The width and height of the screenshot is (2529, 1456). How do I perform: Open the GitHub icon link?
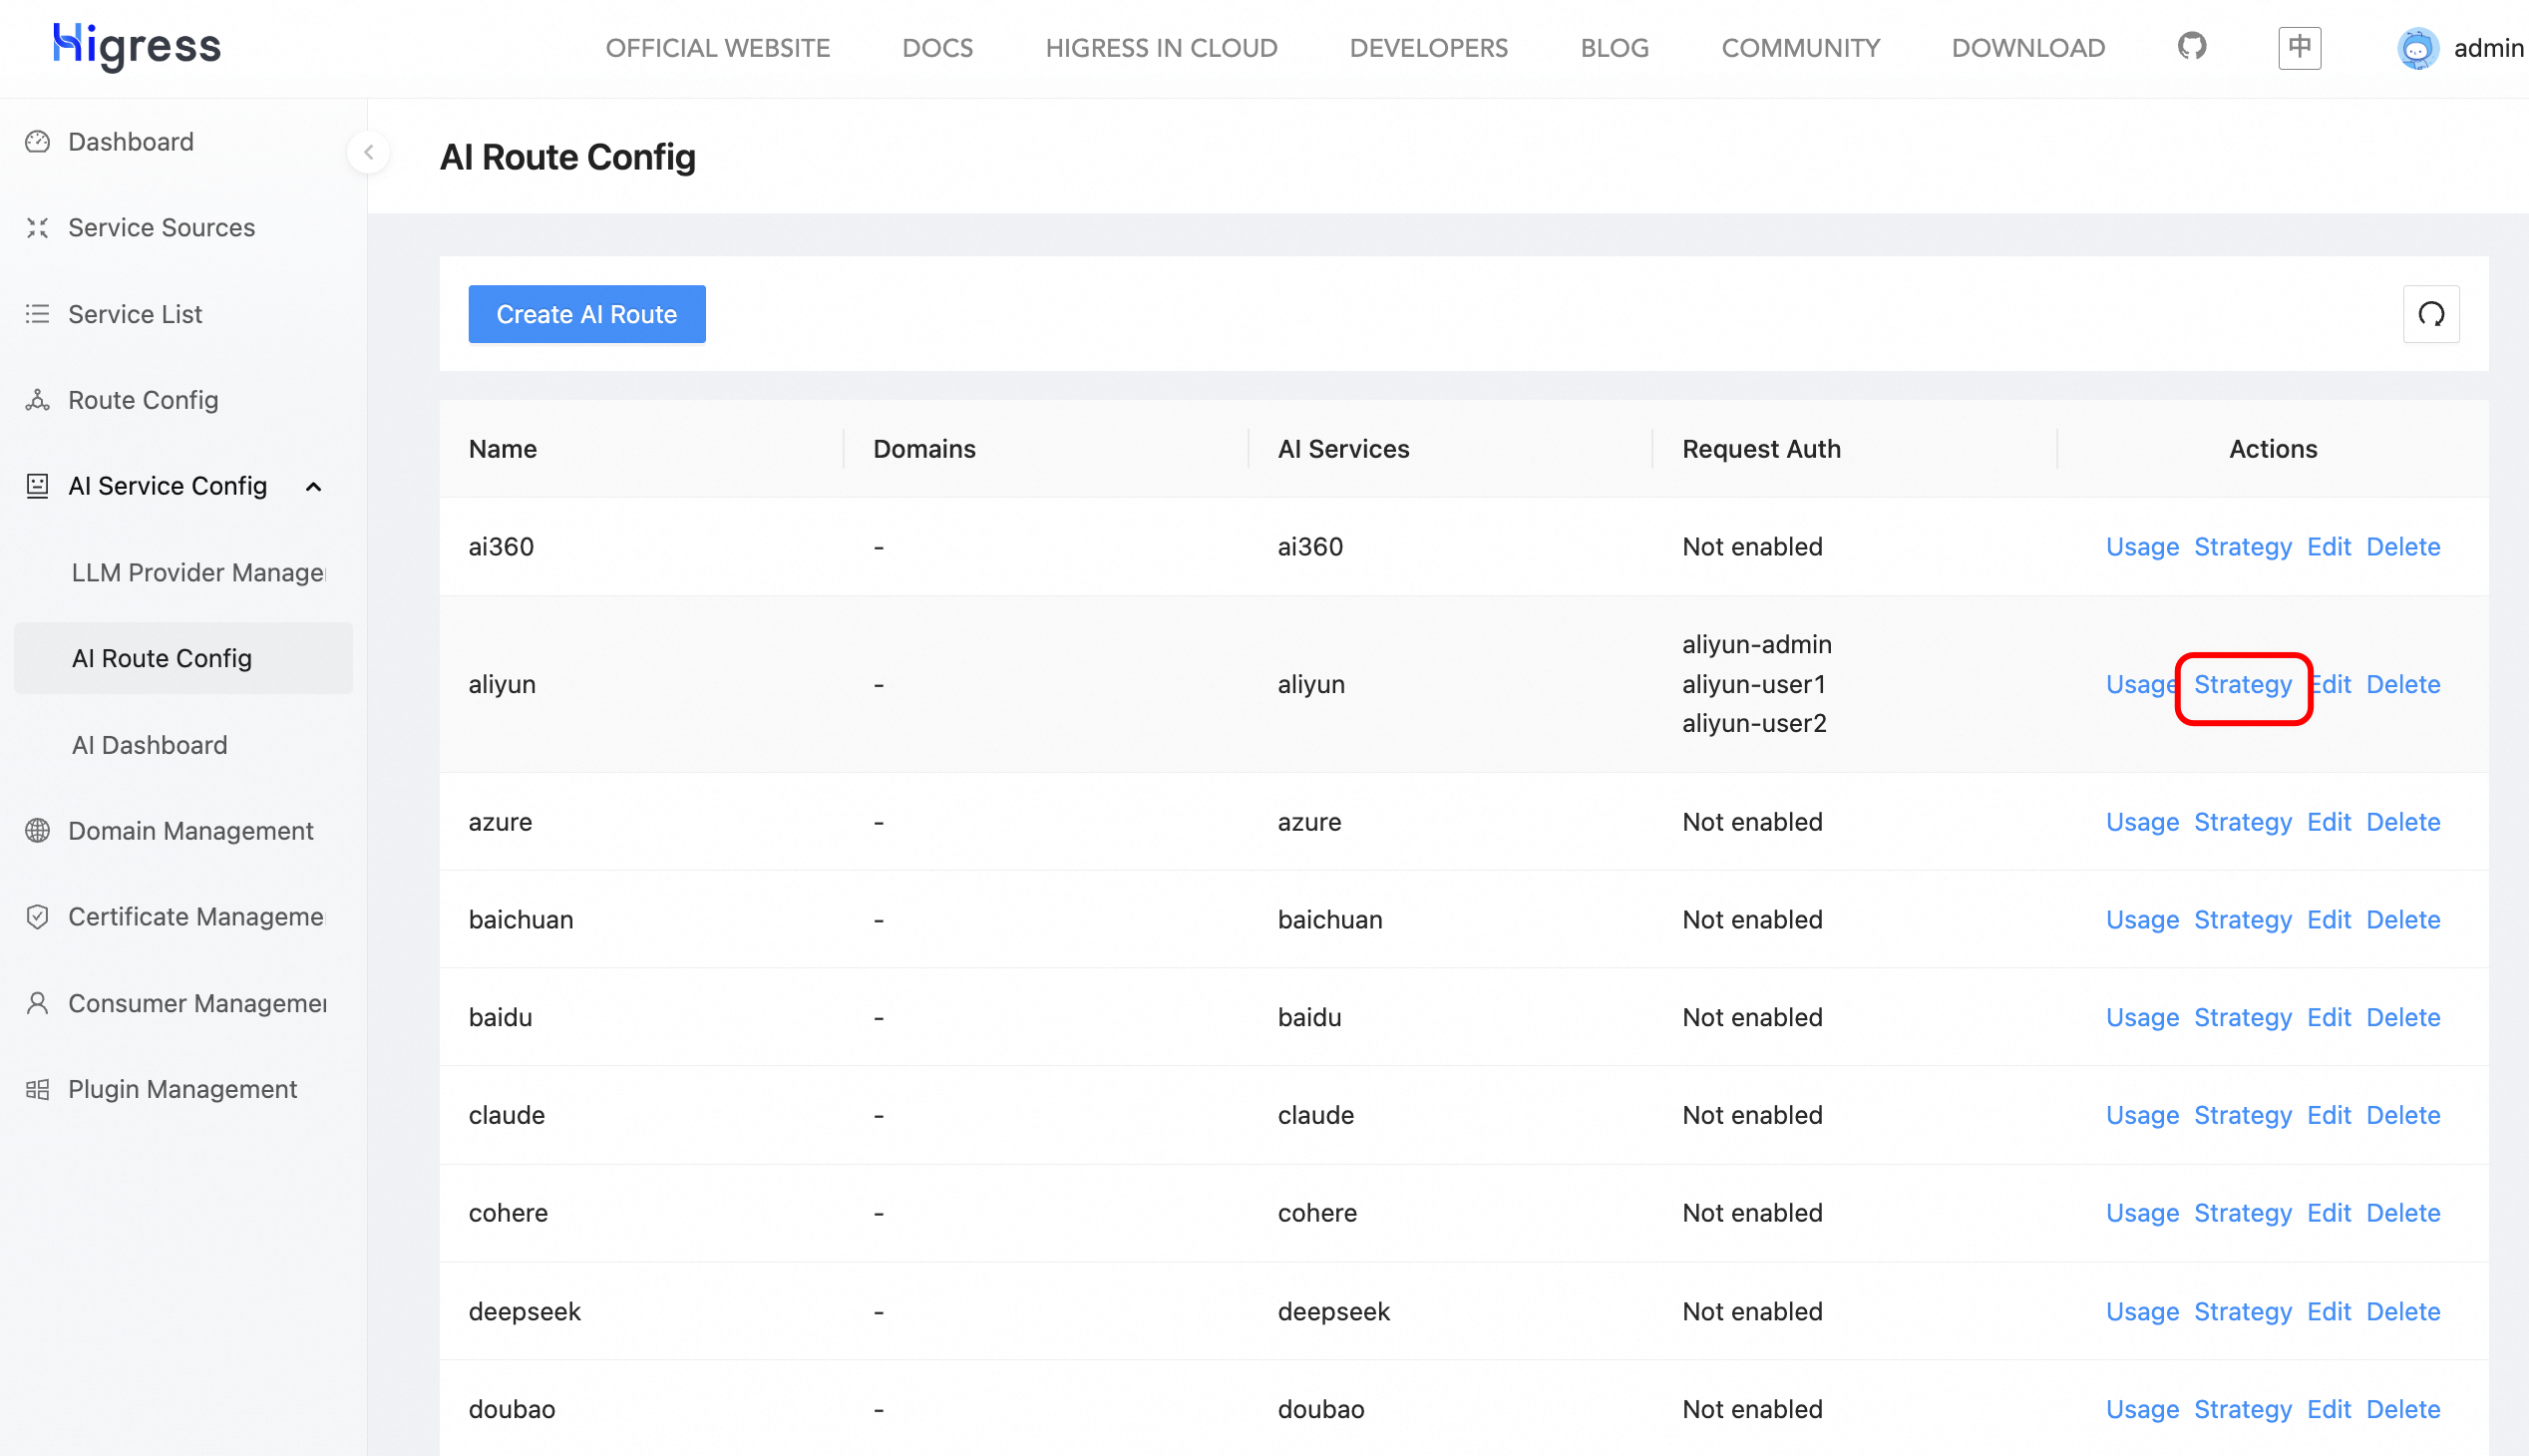2191,47
